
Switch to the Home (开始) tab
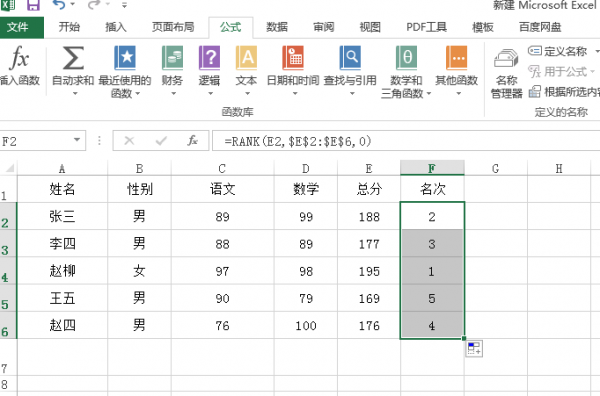pos(69,27)
